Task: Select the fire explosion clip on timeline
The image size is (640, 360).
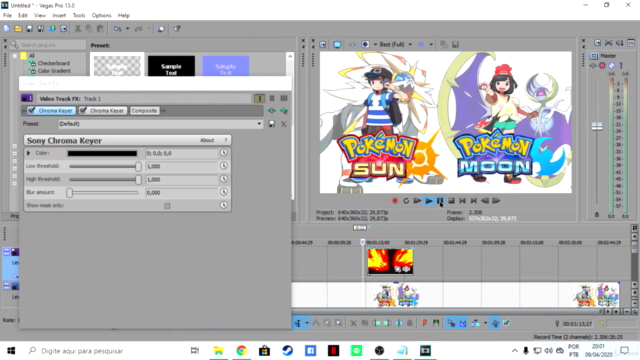Action: (390, 261)
